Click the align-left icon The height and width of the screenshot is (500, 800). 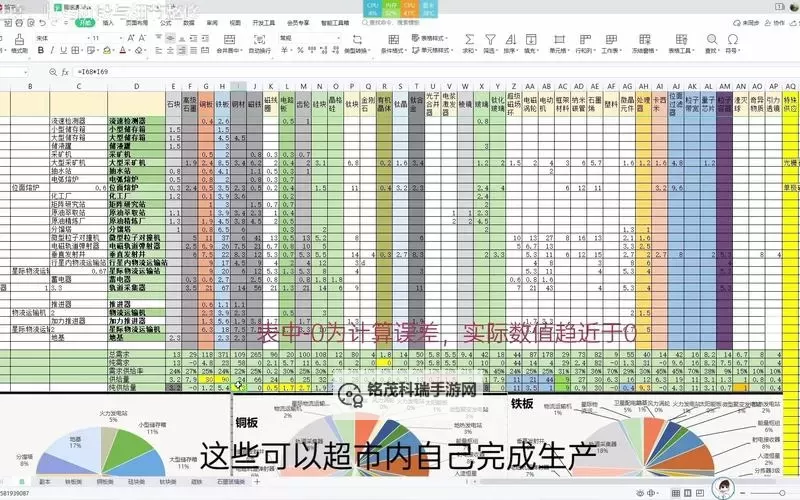pos(159,51)
